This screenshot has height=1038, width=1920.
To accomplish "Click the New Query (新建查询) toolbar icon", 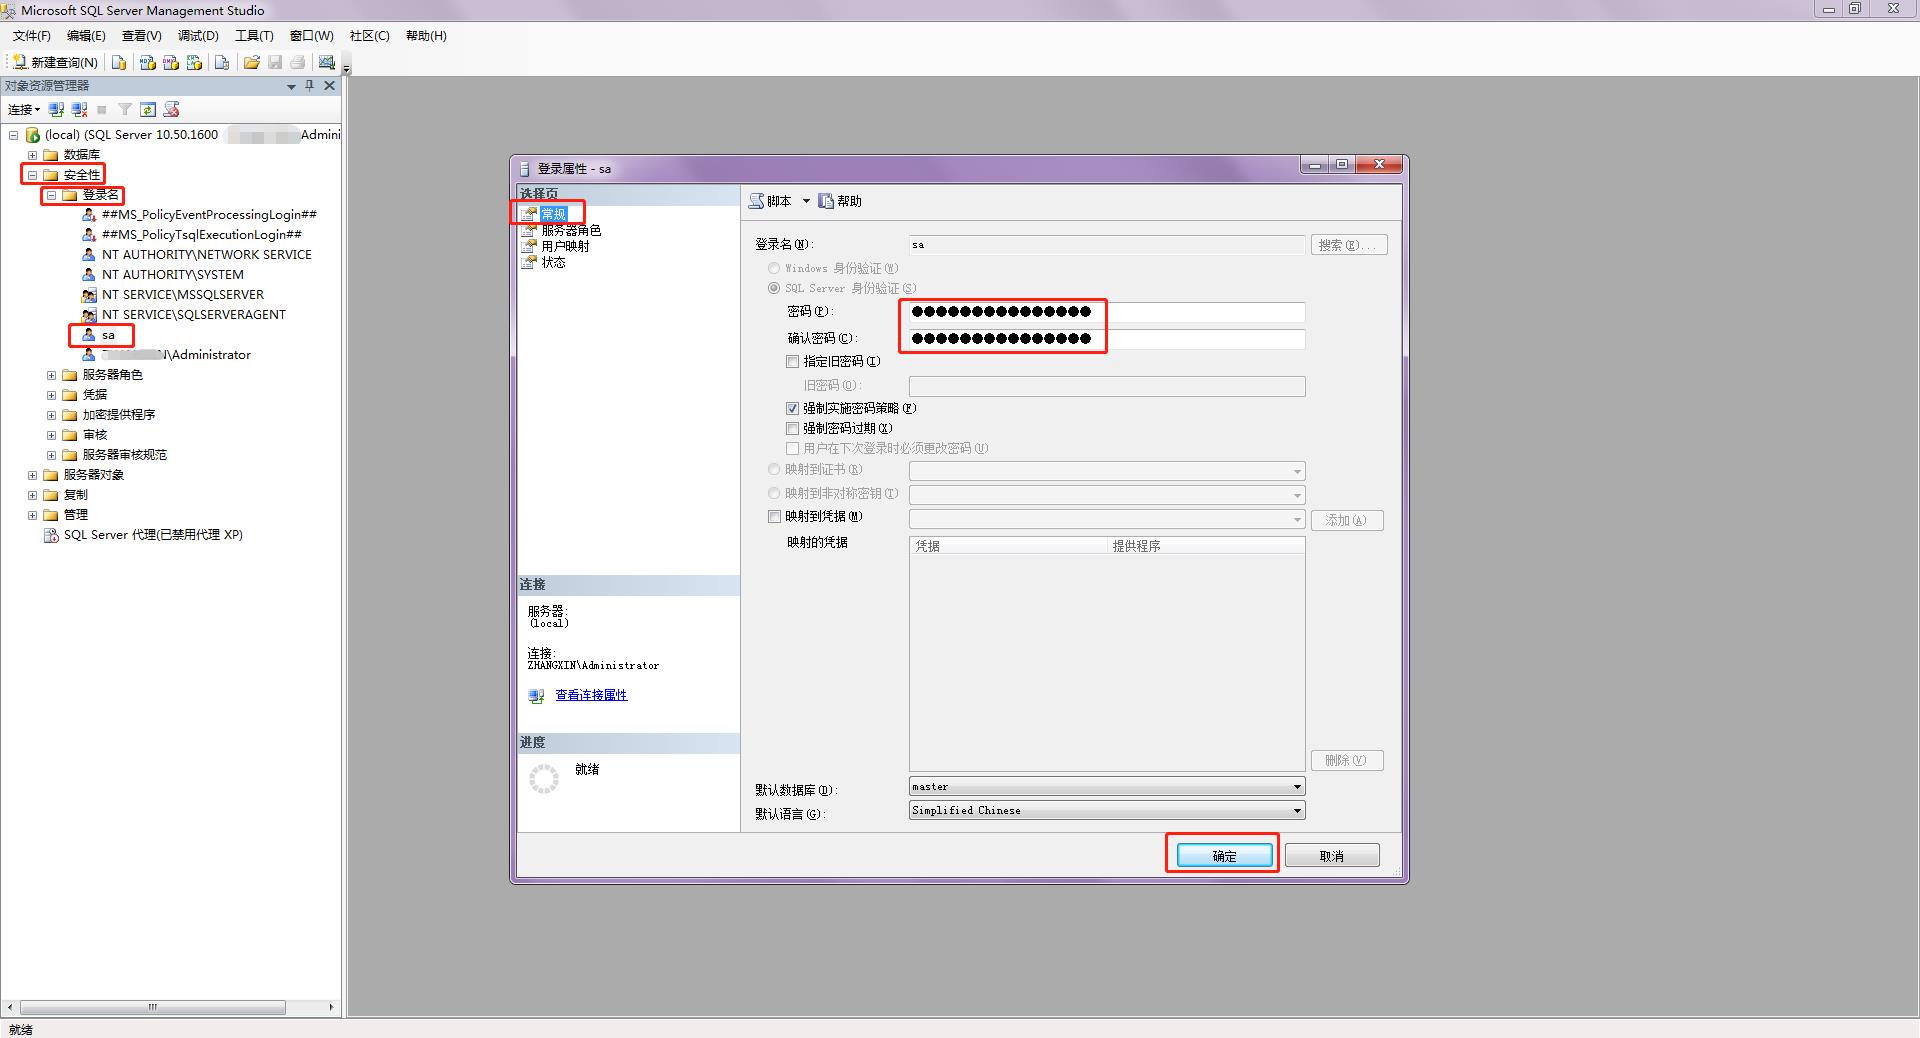I will pyautogui.click(x=55, y=62).
